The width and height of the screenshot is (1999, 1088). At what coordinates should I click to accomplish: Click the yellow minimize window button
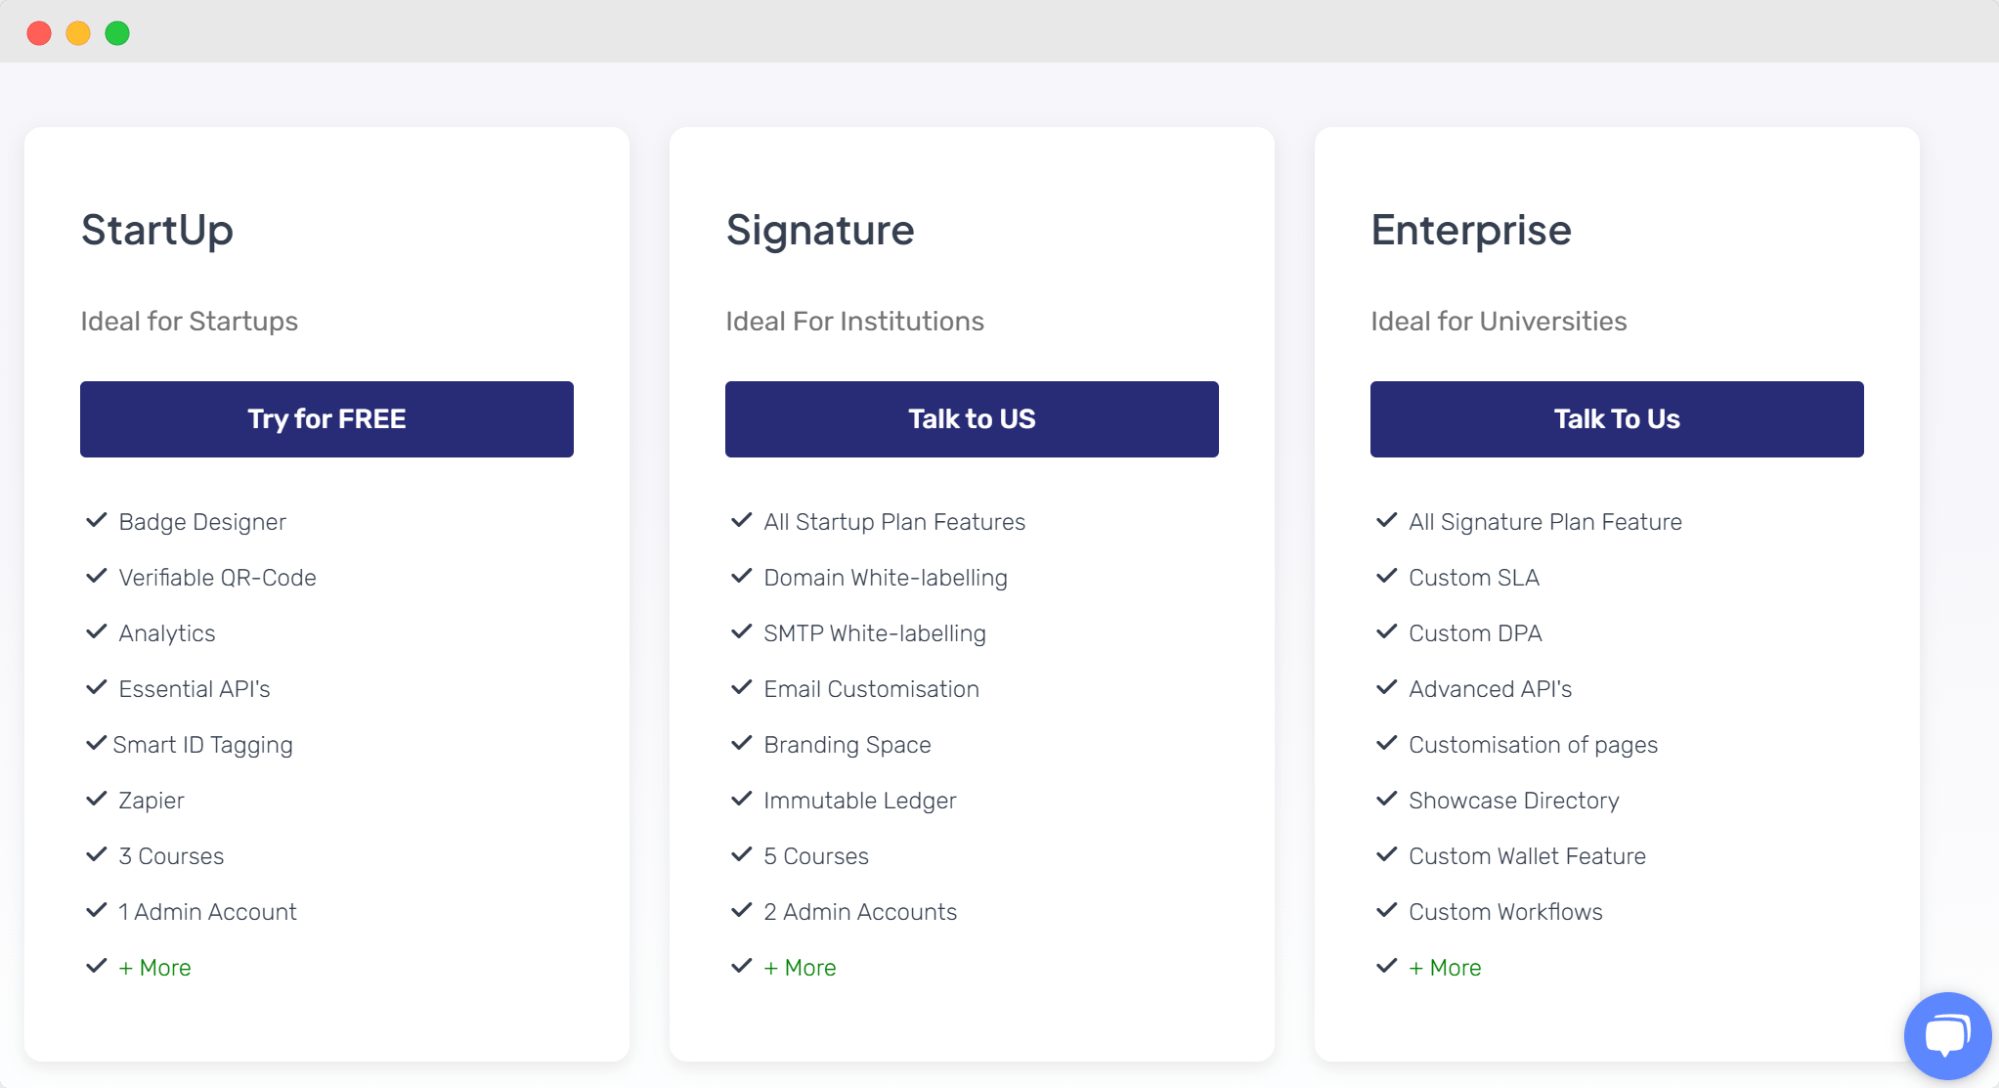coord(78,33)
